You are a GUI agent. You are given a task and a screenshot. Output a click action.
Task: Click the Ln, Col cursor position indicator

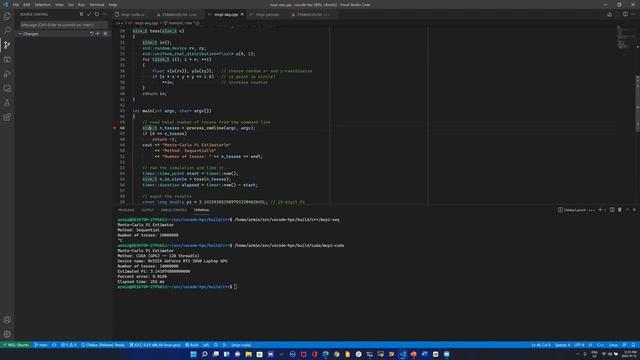[541, 345]
